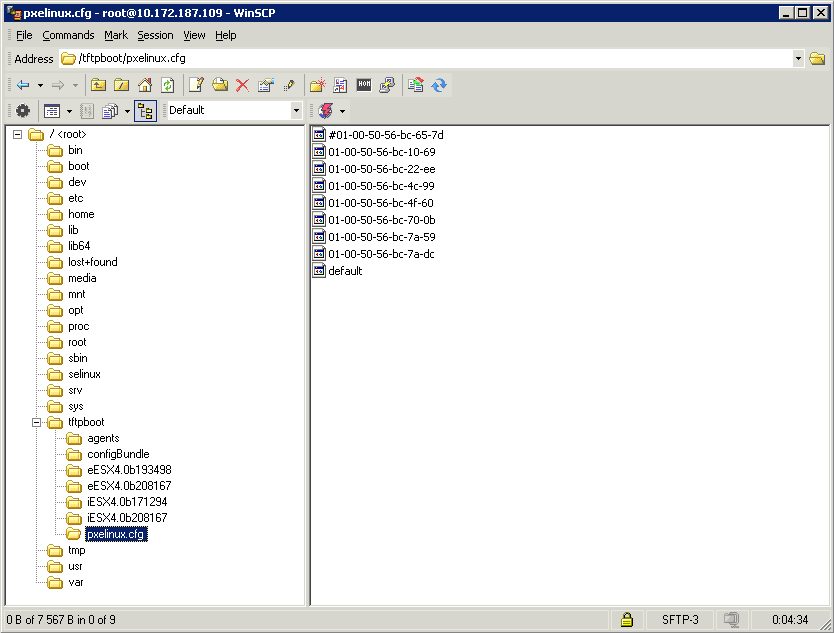Image resolution: width=834 pixels, height=633 pixels.
Task: Click the Synchronize icon
Action: 439,85
